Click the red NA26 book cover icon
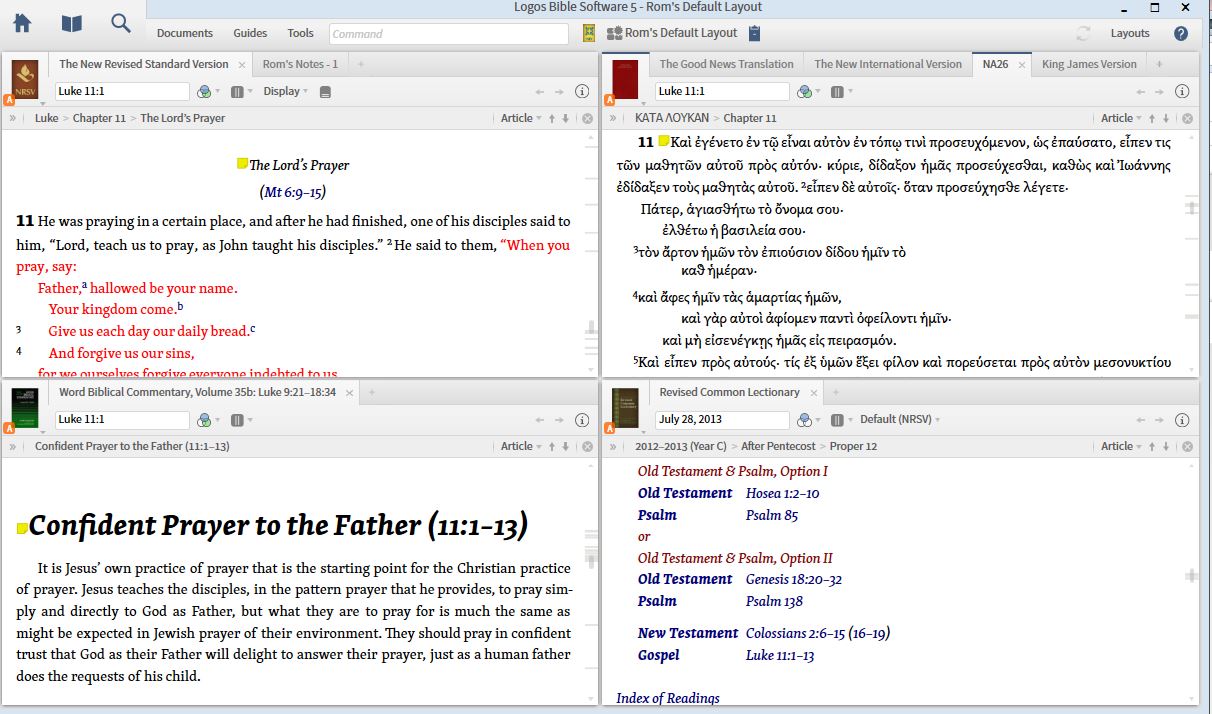 (x=626, y=78)
